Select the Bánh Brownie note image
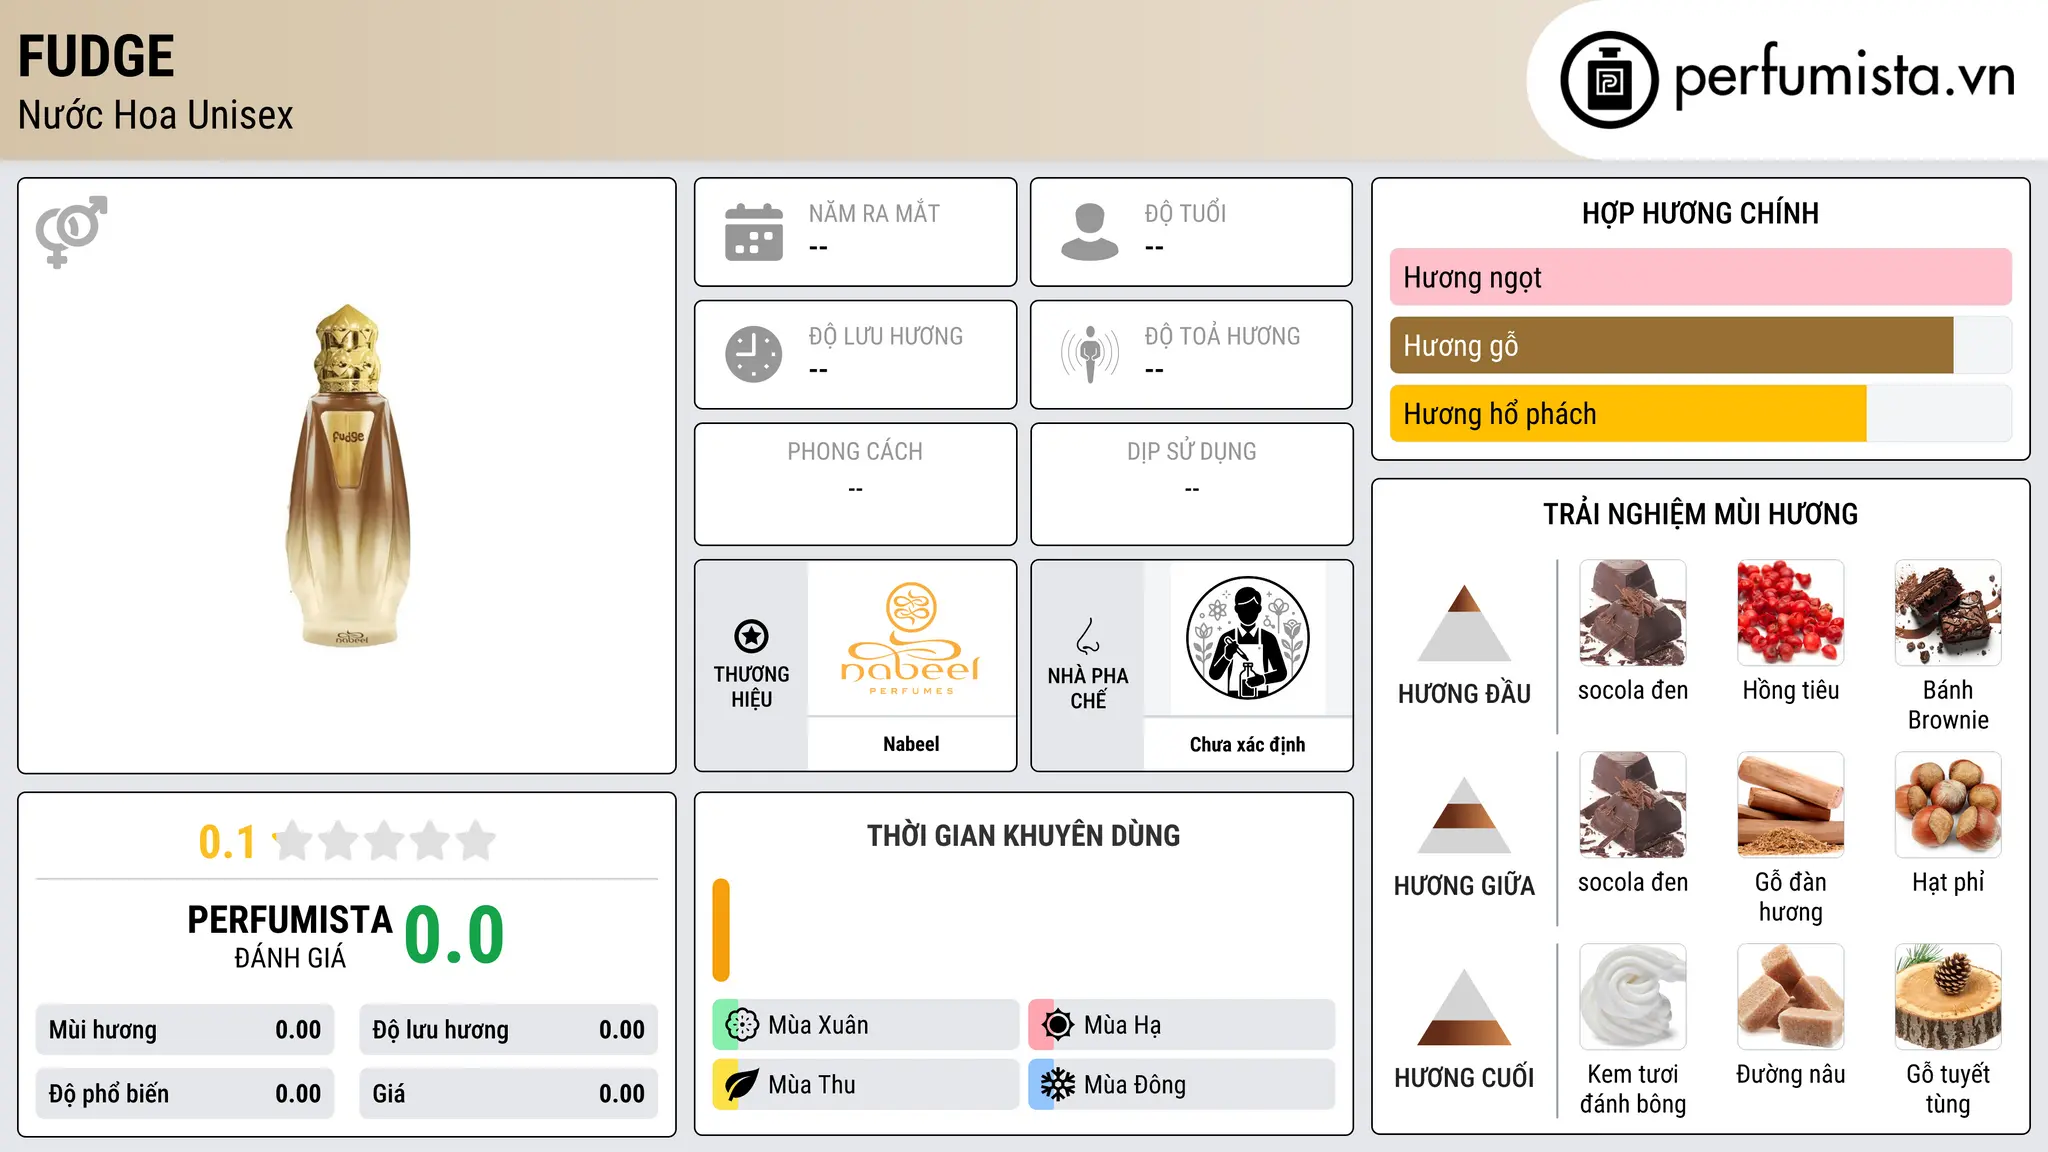The height and width of the screenshot is (1152, 2048). point(1948,613)
